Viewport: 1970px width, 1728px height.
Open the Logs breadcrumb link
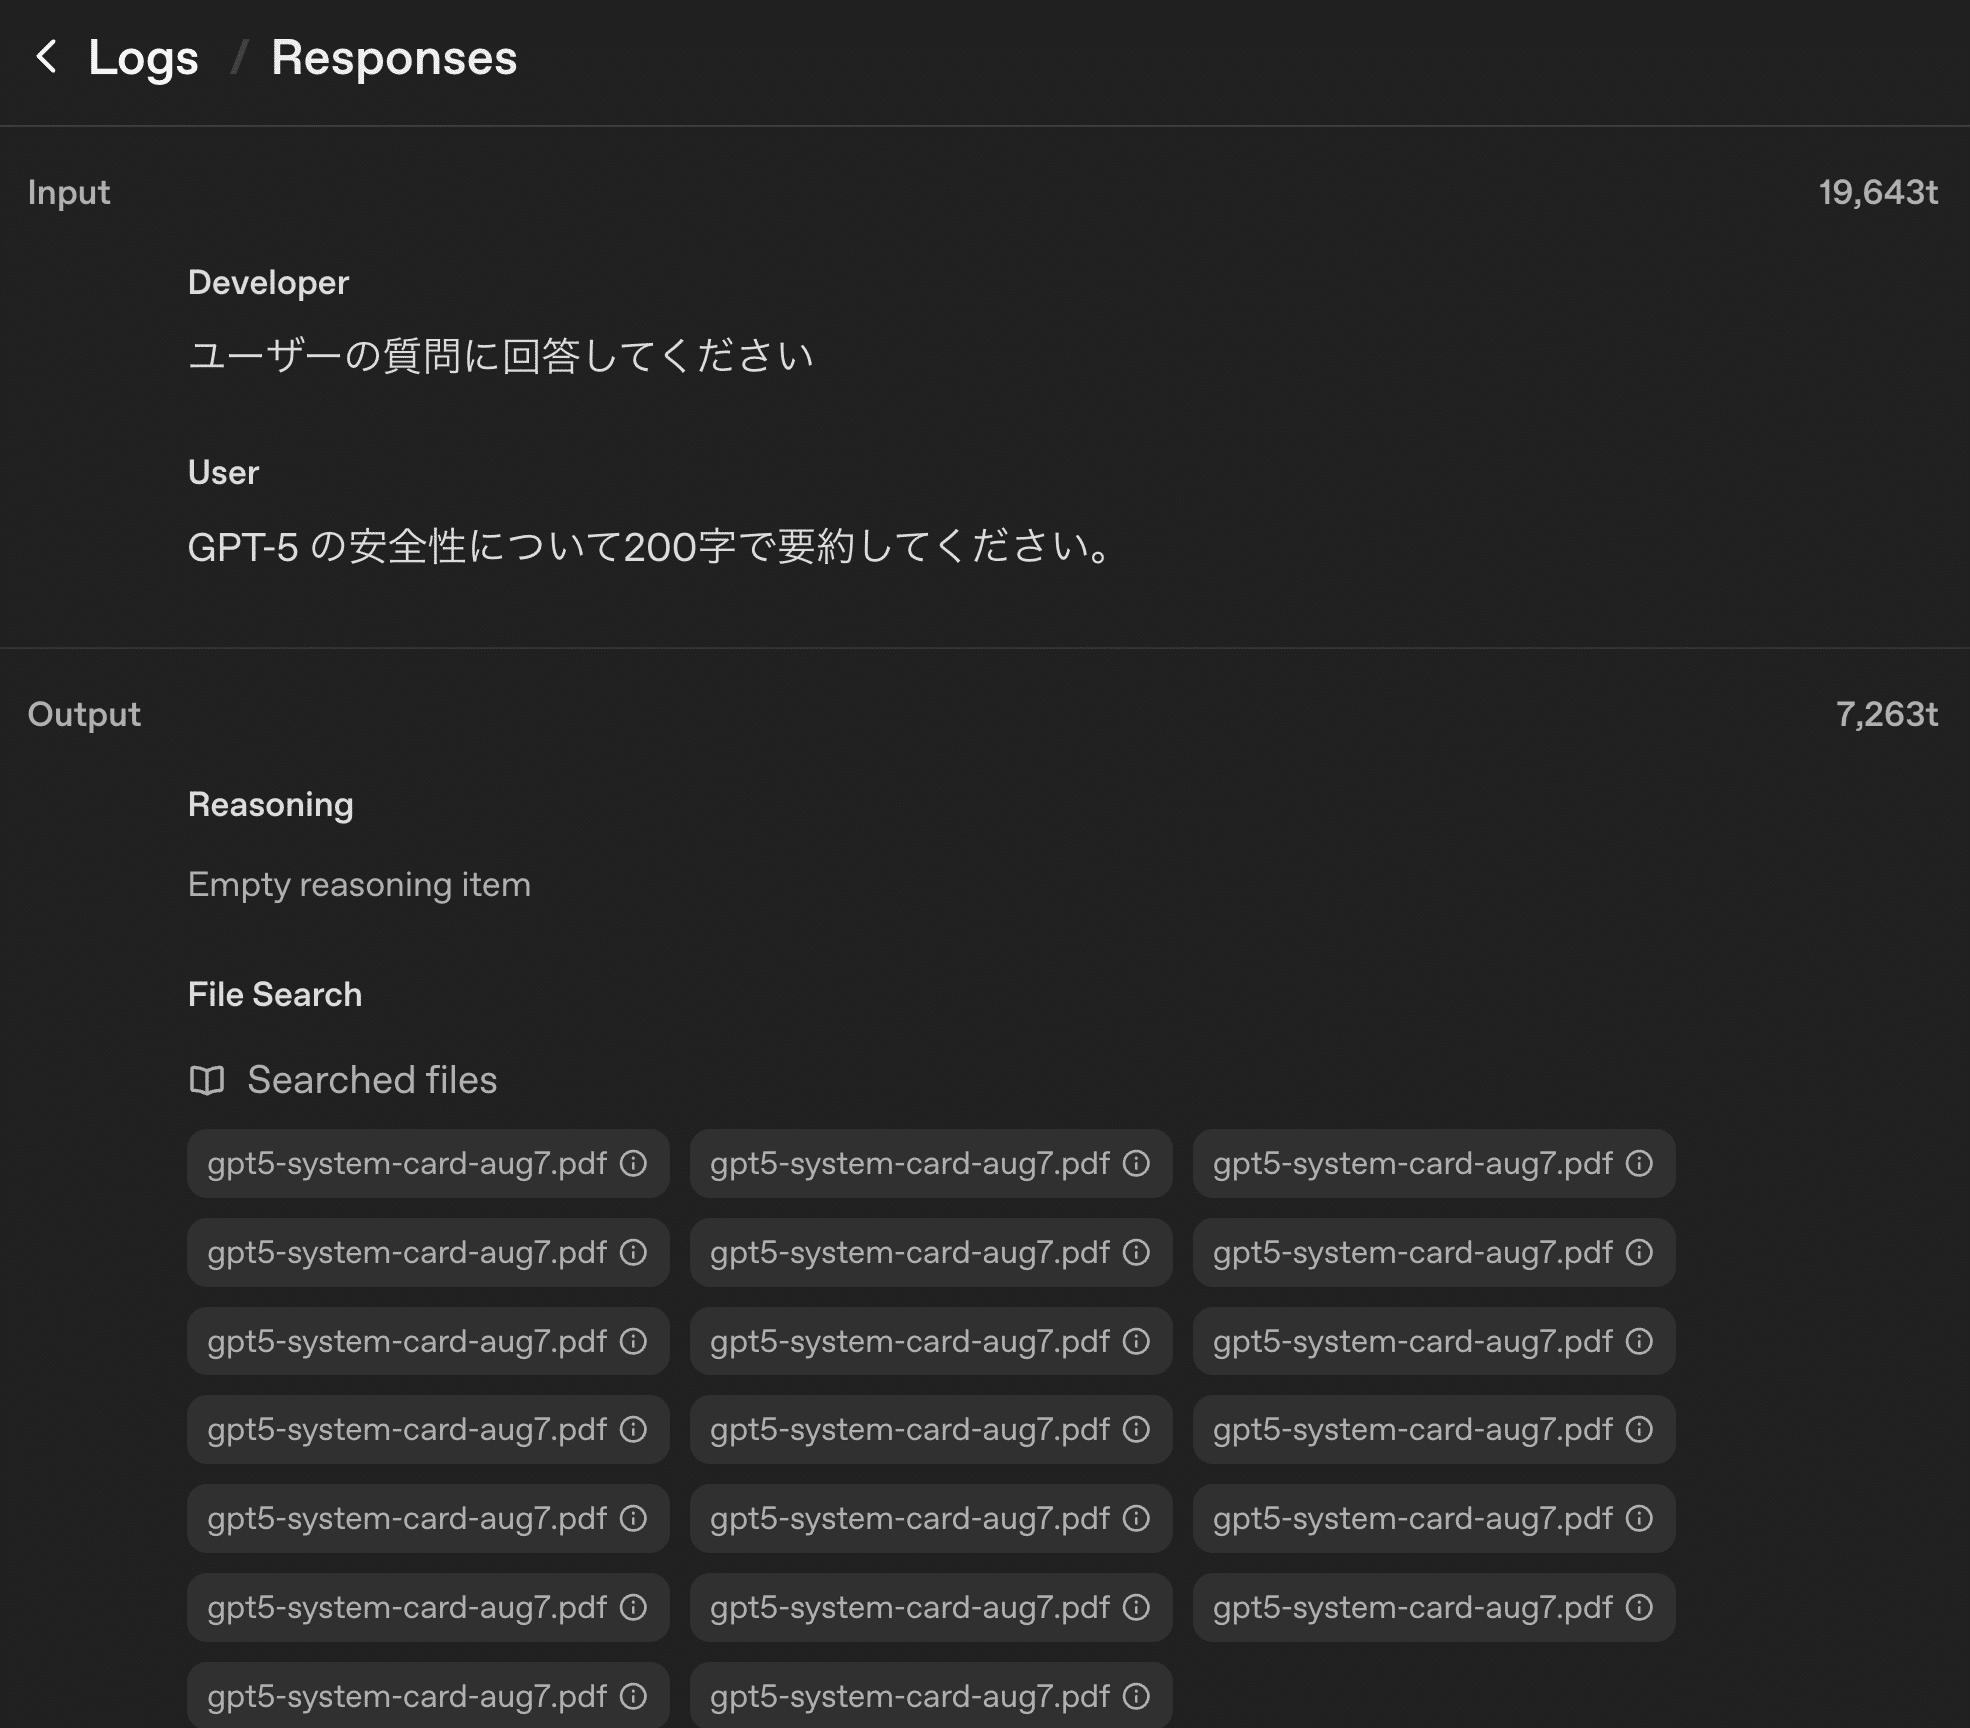click(x=143, y=57)
